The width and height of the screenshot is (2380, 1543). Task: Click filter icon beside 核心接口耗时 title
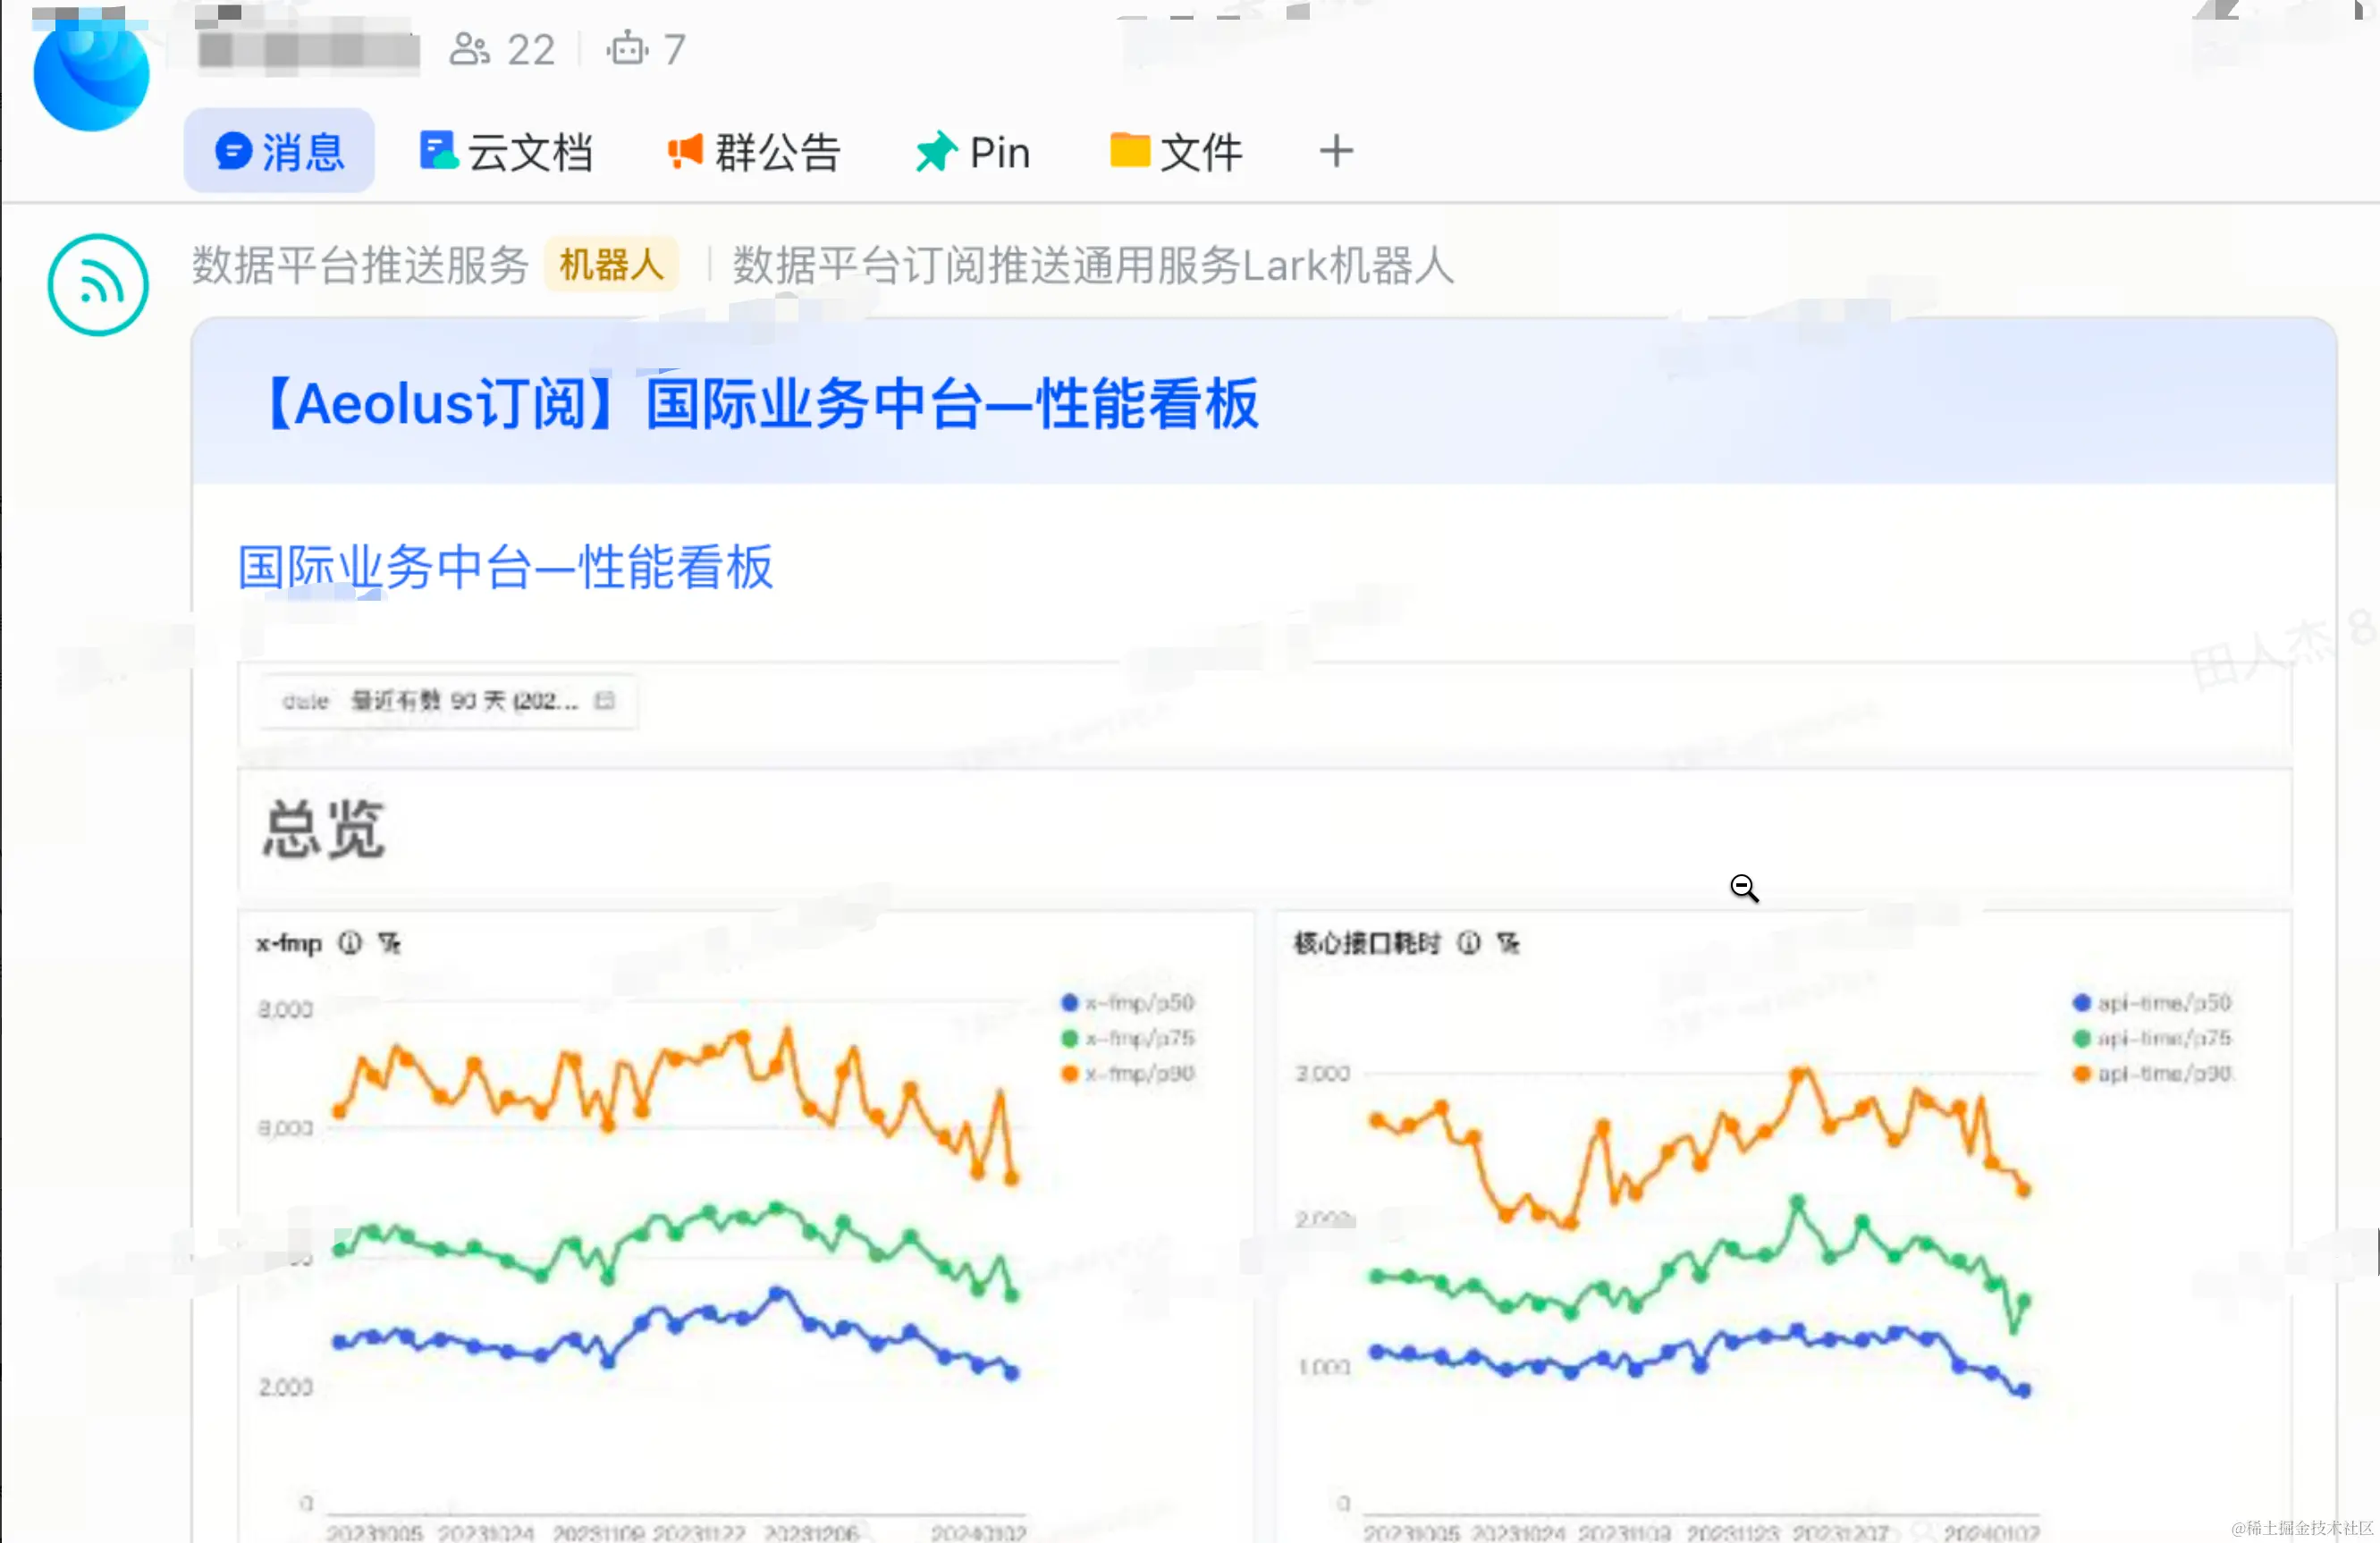[1508, 943]
